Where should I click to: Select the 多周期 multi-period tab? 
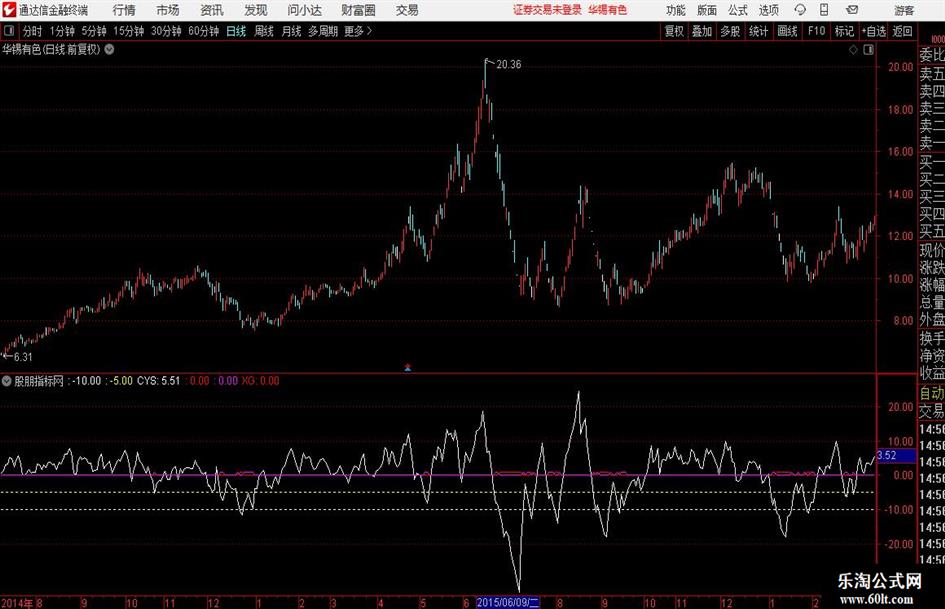click(323, 31)
